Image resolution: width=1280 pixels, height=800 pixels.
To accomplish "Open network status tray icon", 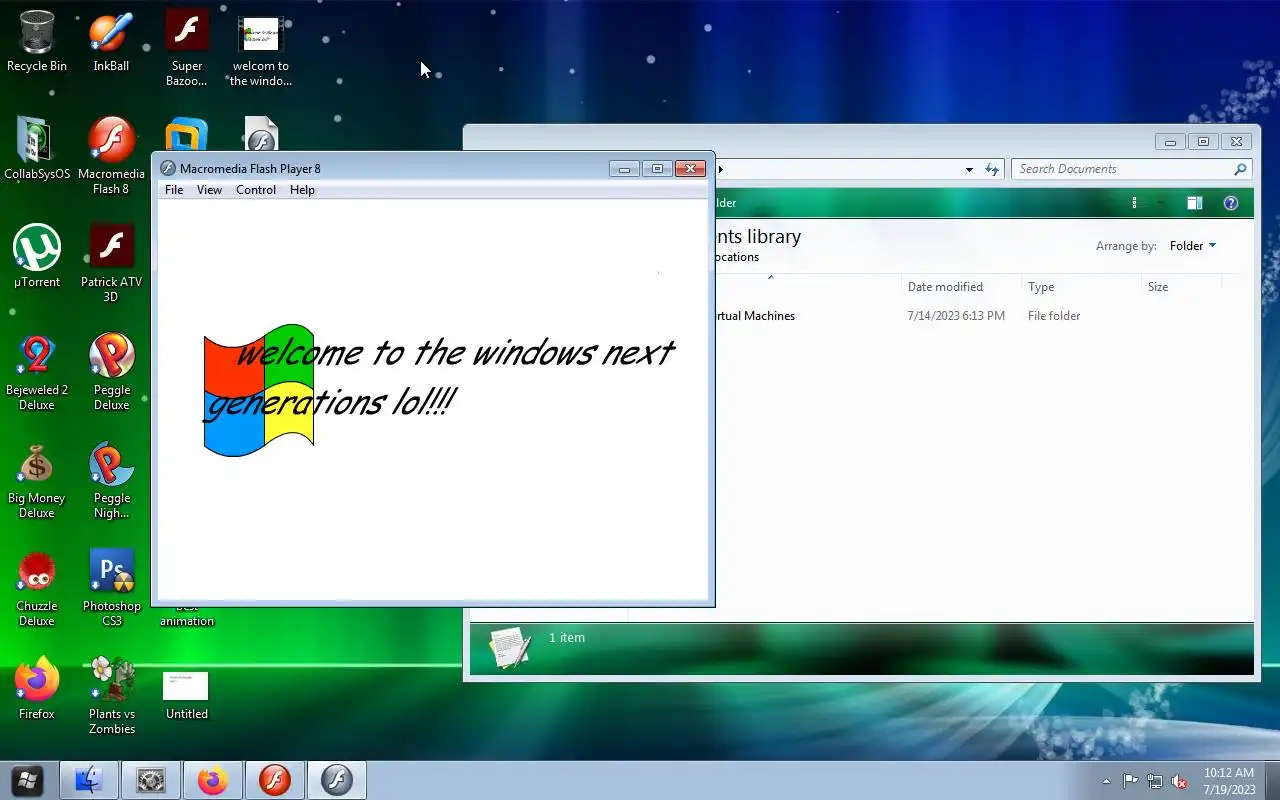I will point(1155,781).
